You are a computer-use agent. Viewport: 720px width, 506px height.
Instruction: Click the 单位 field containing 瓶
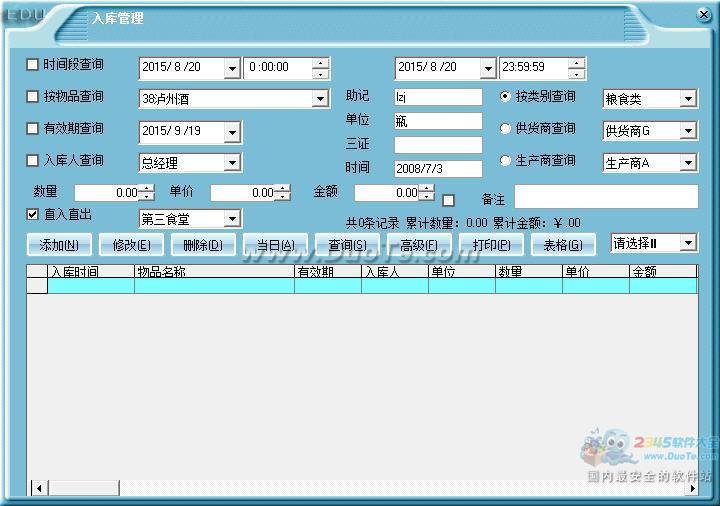[438, 121]
